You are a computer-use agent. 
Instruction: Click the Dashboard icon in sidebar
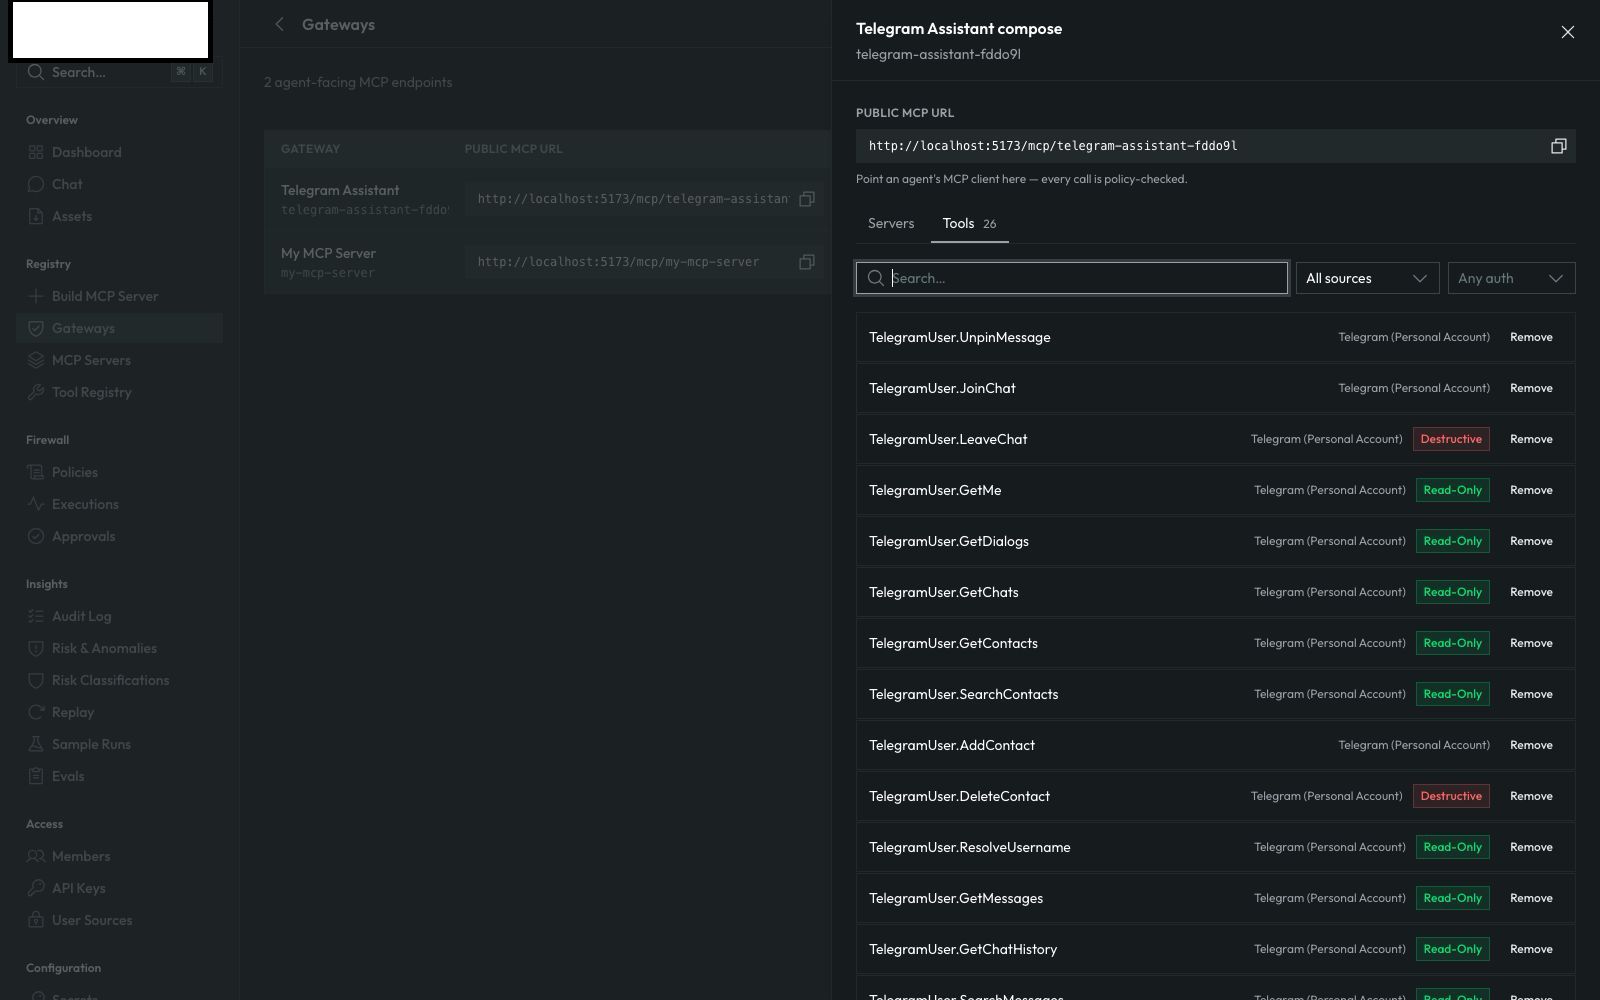[36, 152]
